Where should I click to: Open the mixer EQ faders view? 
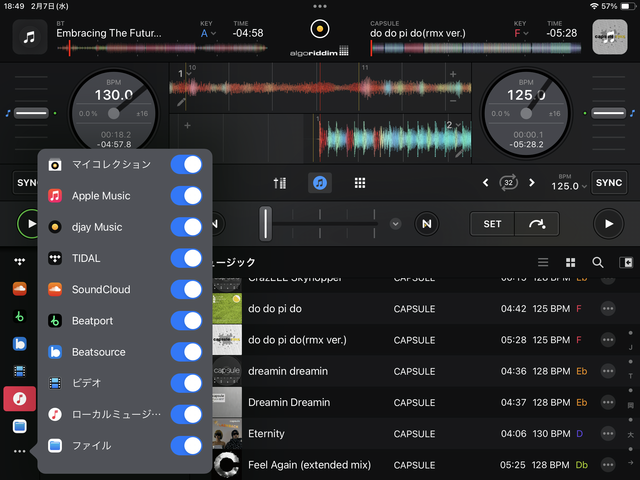(x=280, y=183)
